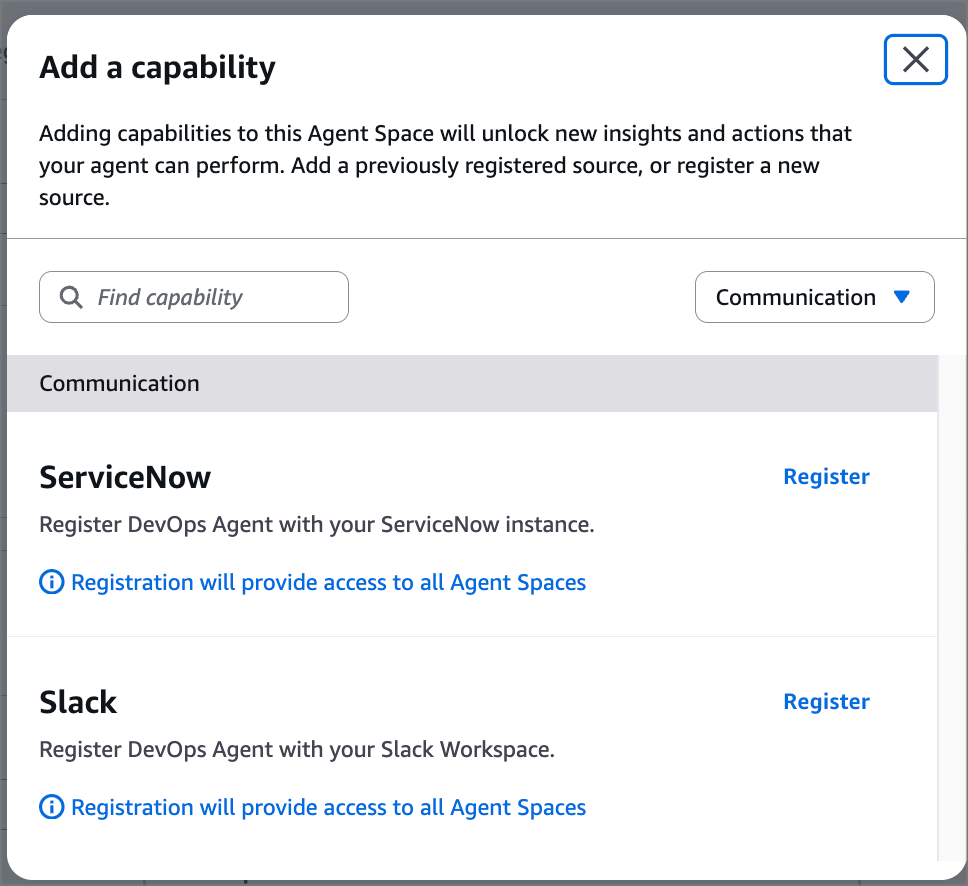Viewport: 968px width, 886px height.
Task: Open Slack's Registration access info link
Action: [328, 807]
